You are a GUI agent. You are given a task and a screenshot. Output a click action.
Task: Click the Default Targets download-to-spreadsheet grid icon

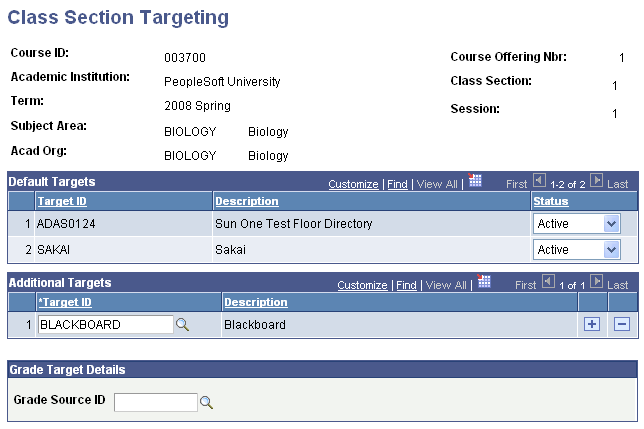tap(475, 180)
